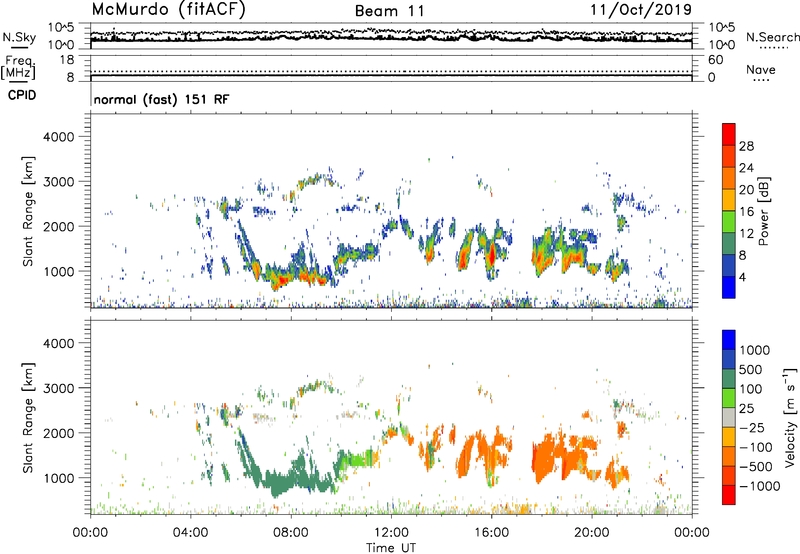The height and width of the screenshot is (554, 800).
Task: Click the '-25' tick on Velocity colorbar
Action: click(x=752, y=427)
